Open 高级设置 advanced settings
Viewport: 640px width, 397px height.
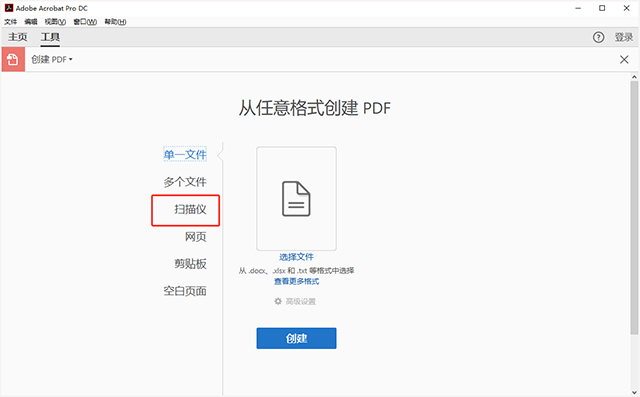301,302
